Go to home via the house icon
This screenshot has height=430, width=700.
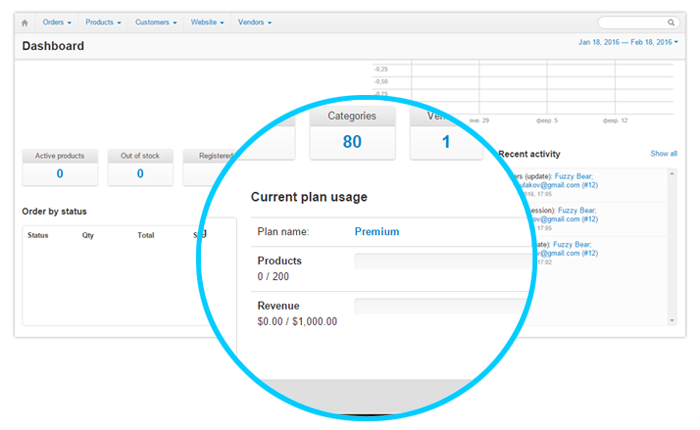click(25, 22)
